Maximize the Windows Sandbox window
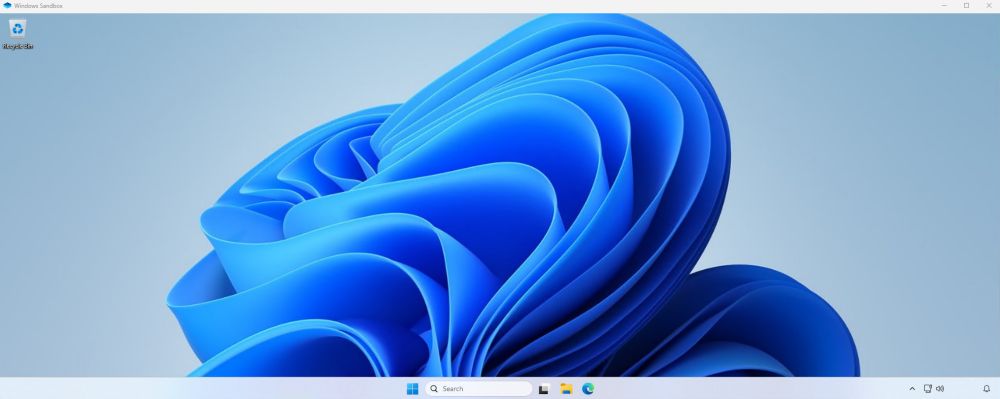The width and height of the screenshot is (1000, 399). click(x=966, y=6)
